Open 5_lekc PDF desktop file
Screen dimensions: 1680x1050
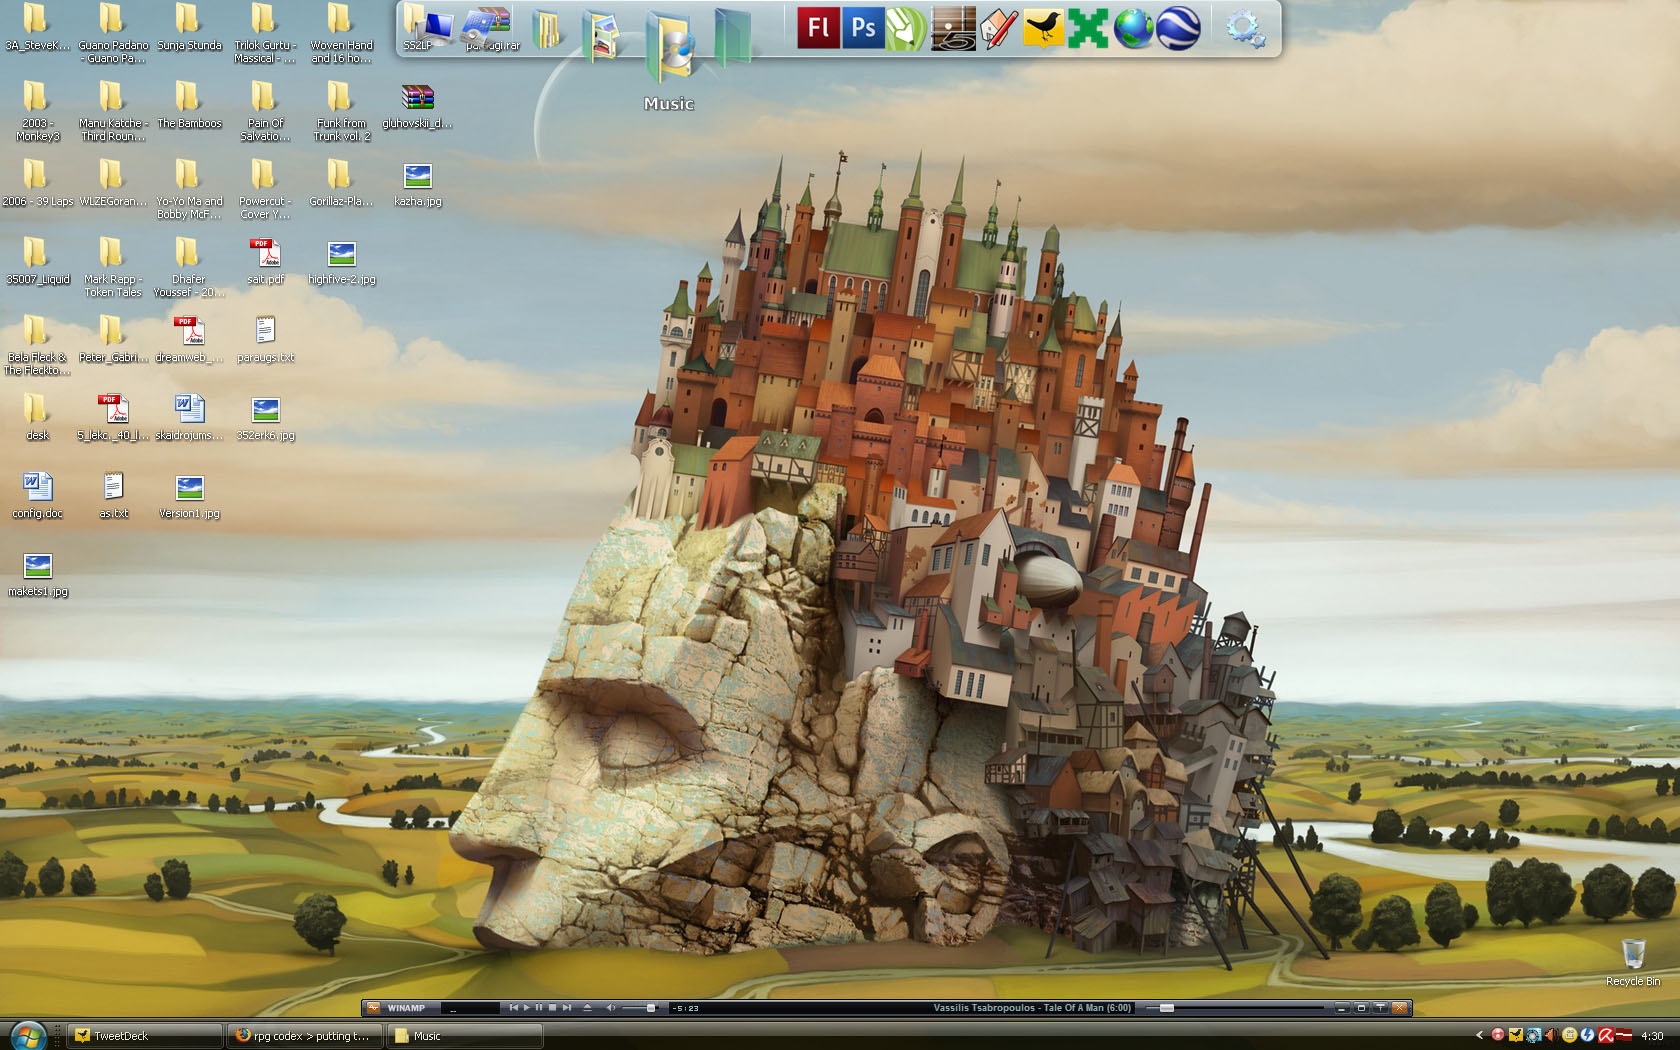pyautogui.click(x=113, y=418)
